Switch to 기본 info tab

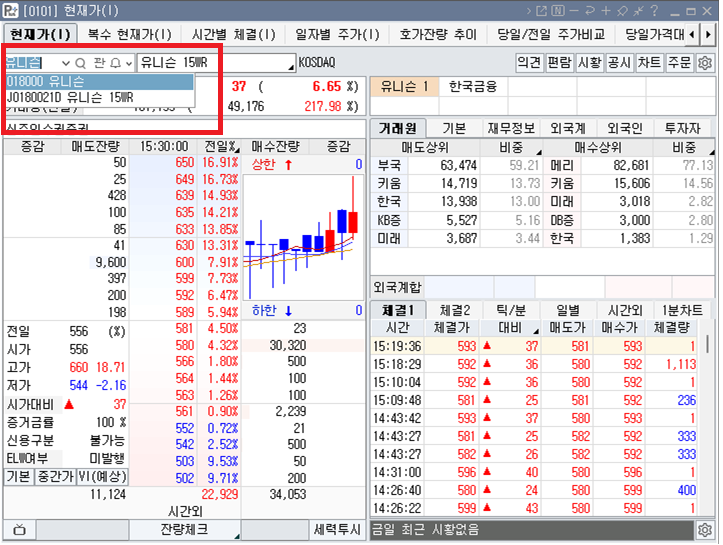(x=454, y=128)
